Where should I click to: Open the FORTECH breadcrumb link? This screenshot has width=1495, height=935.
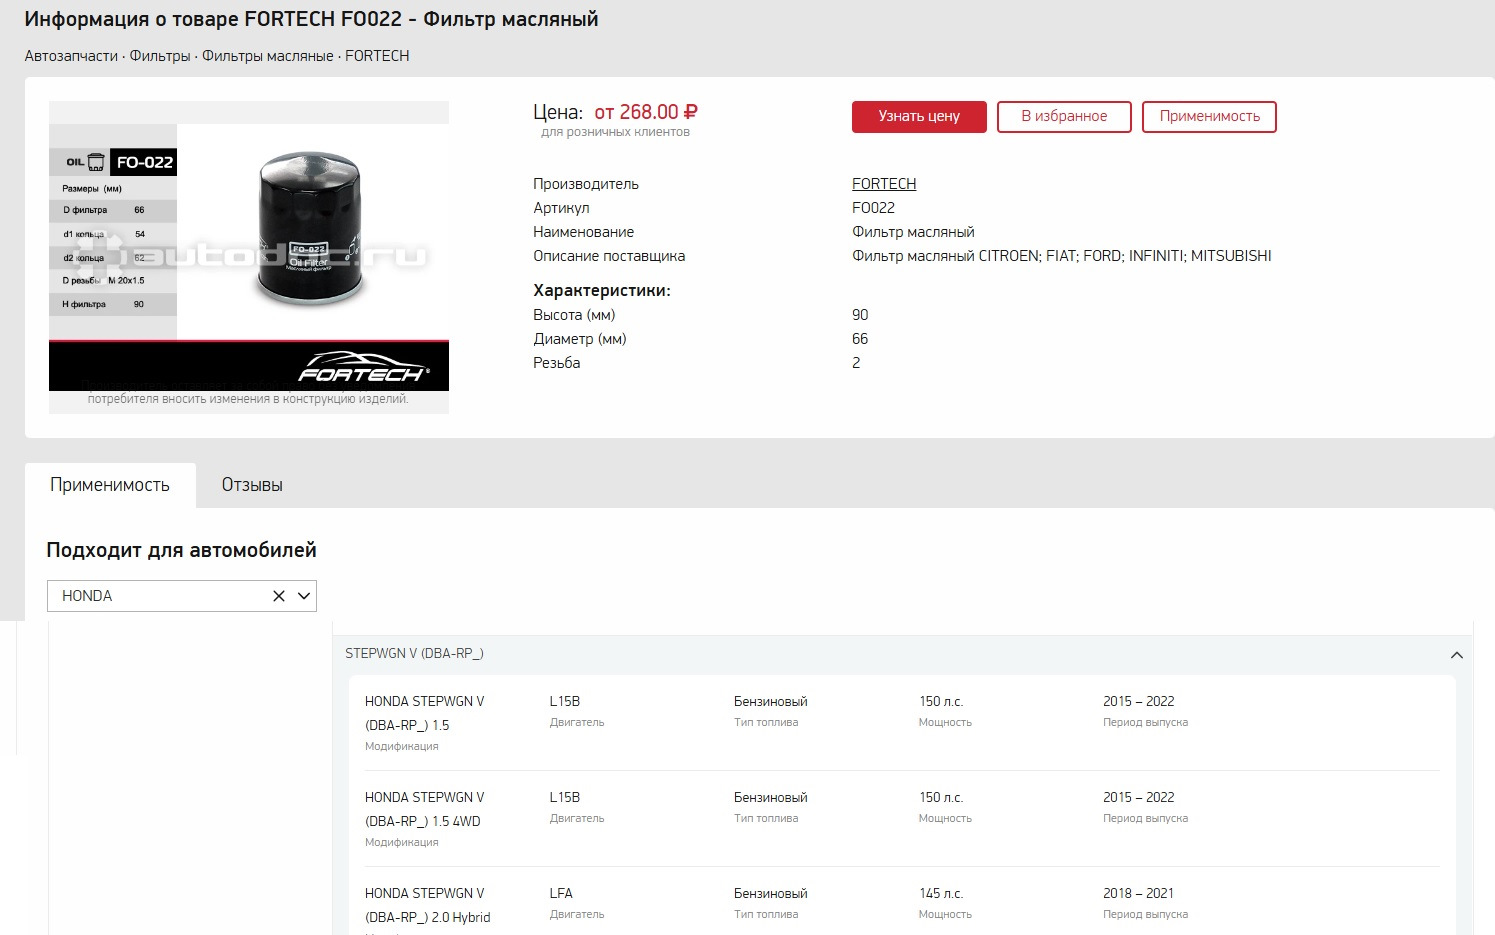[377, 56]
